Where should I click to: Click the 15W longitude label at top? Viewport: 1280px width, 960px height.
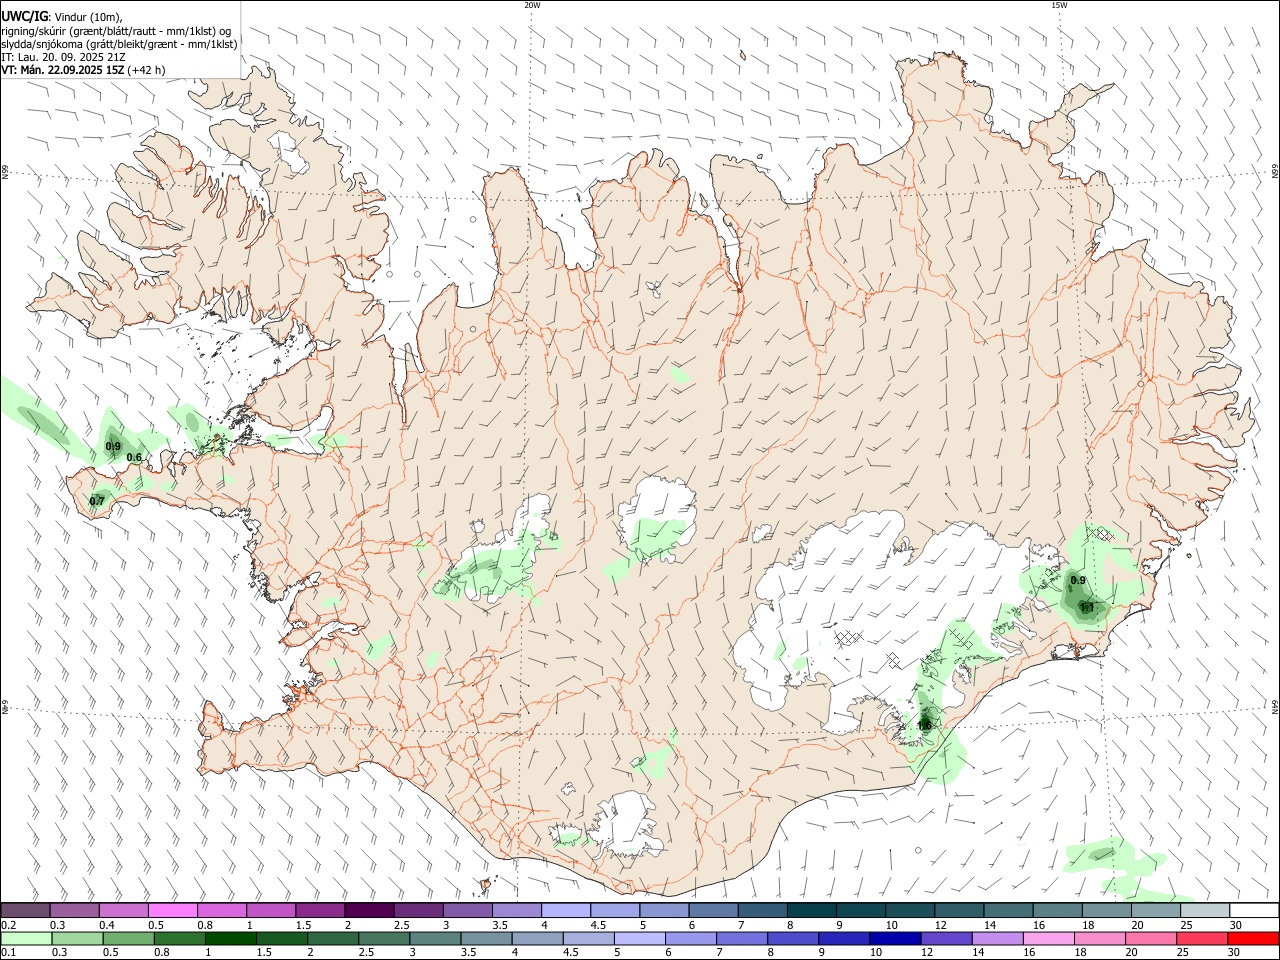1059,5
